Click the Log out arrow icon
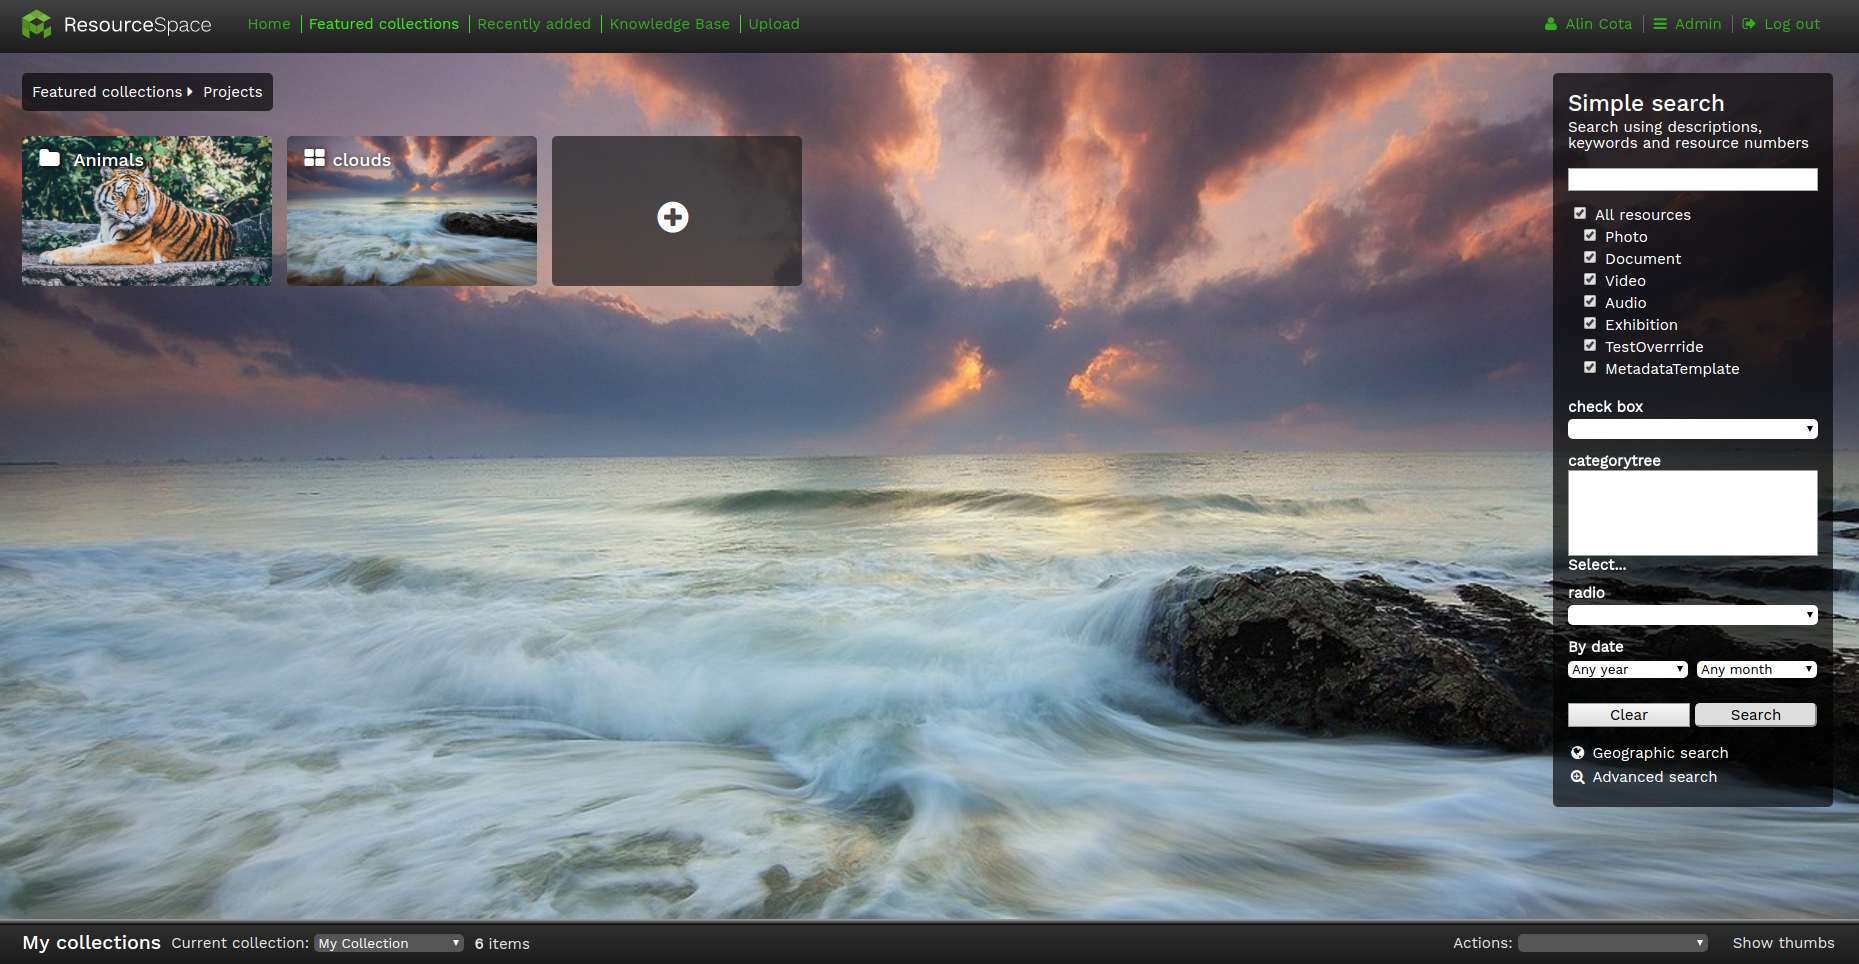The height and width of the screenshot is (964, 1859). coord(1749,24)
